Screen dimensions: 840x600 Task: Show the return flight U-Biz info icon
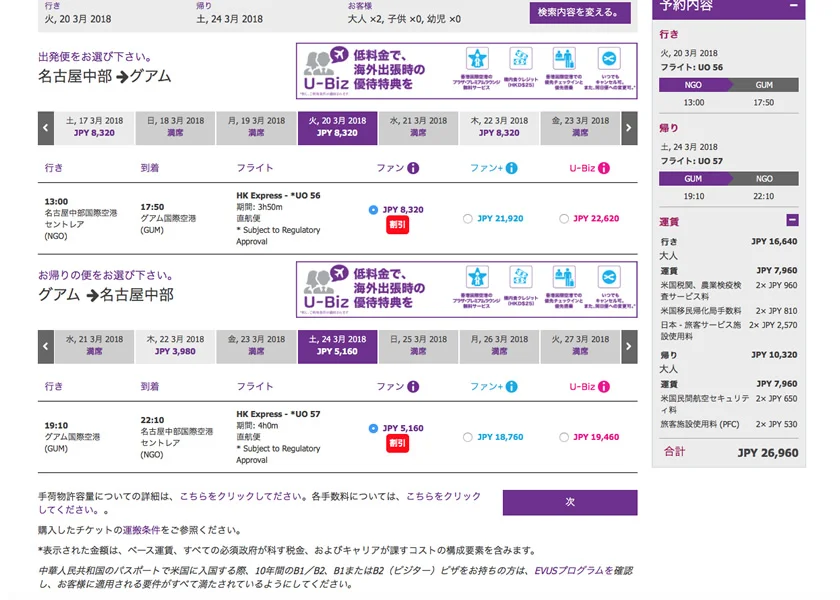pos(607,386)
